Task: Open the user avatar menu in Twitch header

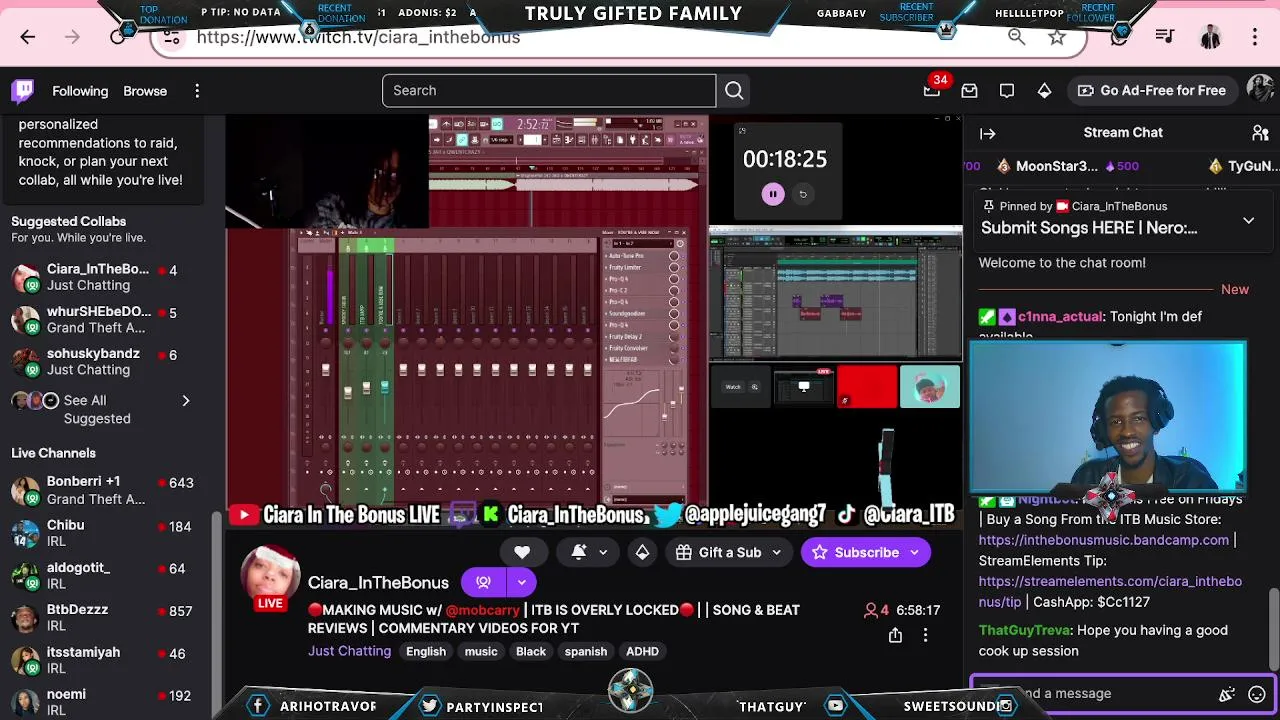Action: pyautogui.click(x=1261, y=90)
